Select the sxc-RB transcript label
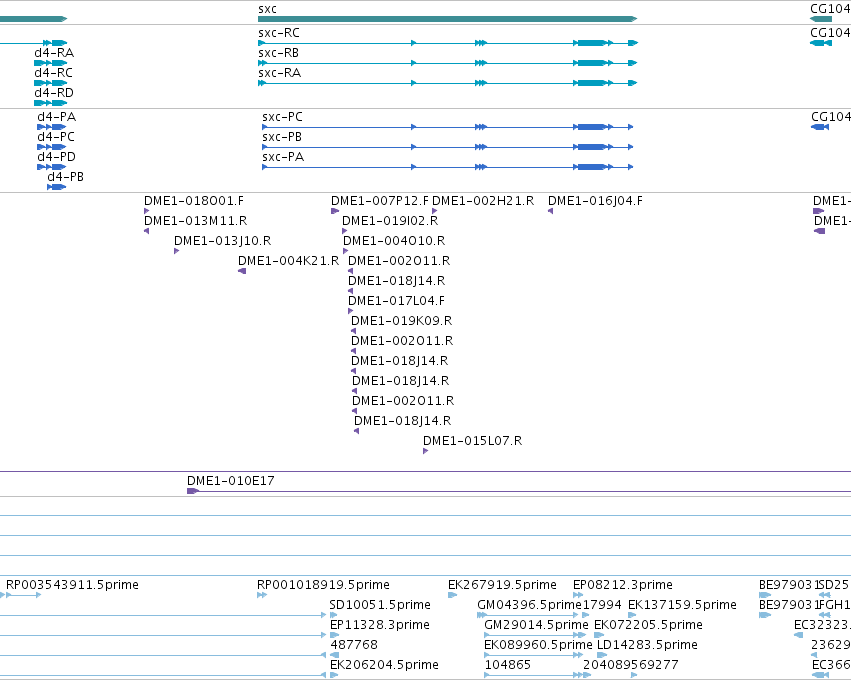This screenshot has width=851, height=680. point(279,53)
